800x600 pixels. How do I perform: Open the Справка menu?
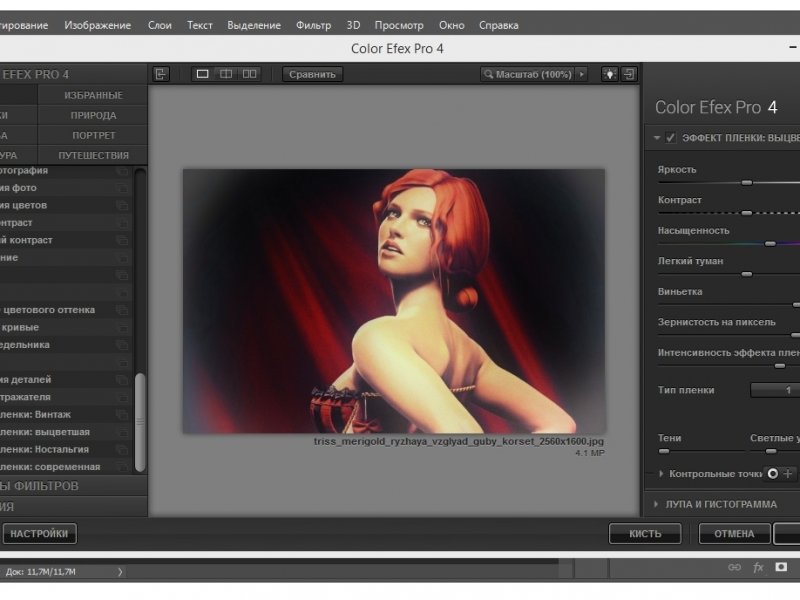498,25
